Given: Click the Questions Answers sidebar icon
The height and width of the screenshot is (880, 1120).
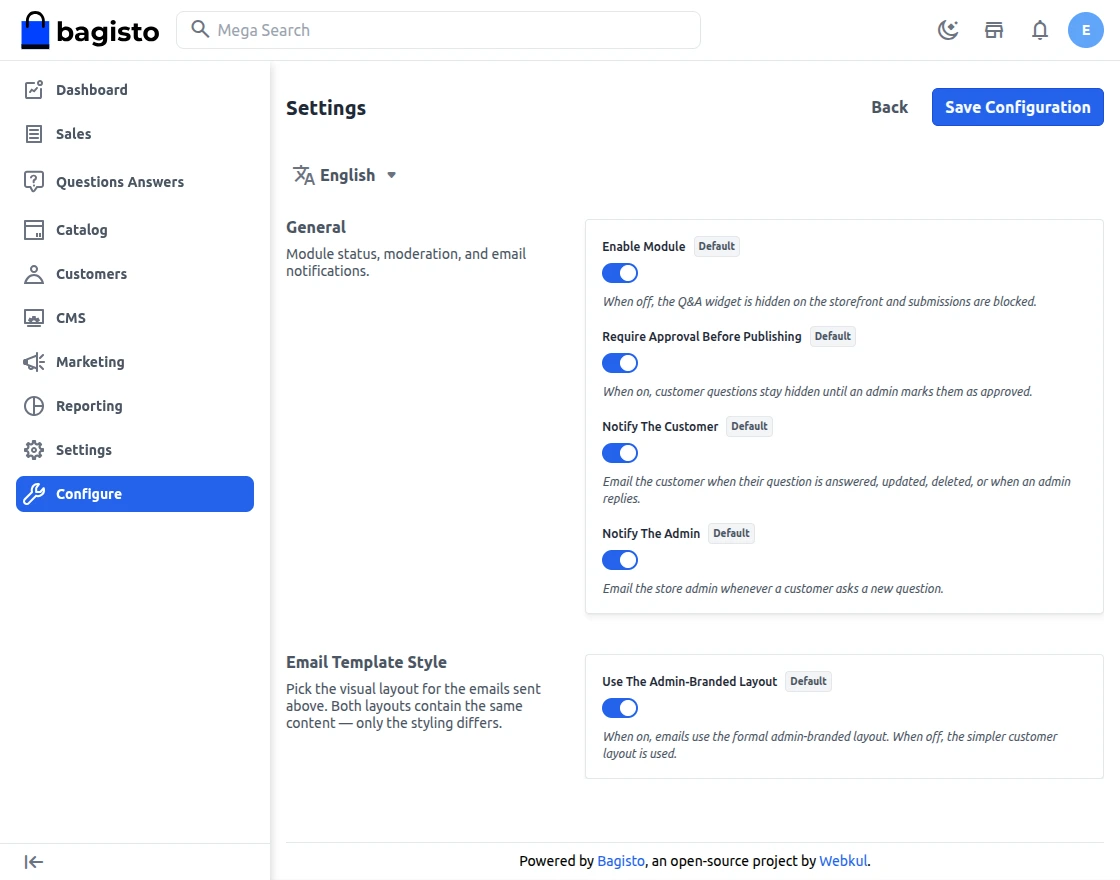Looking at the screenshot, I should (34, 181).
